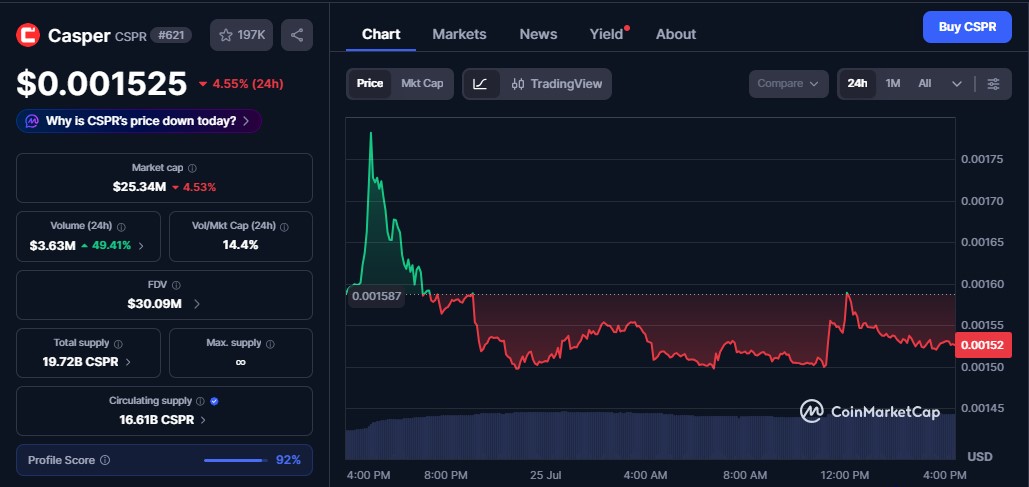Open Volume (24h) info icon
This screenshot has width=1029, height=487.
[121, 226]
